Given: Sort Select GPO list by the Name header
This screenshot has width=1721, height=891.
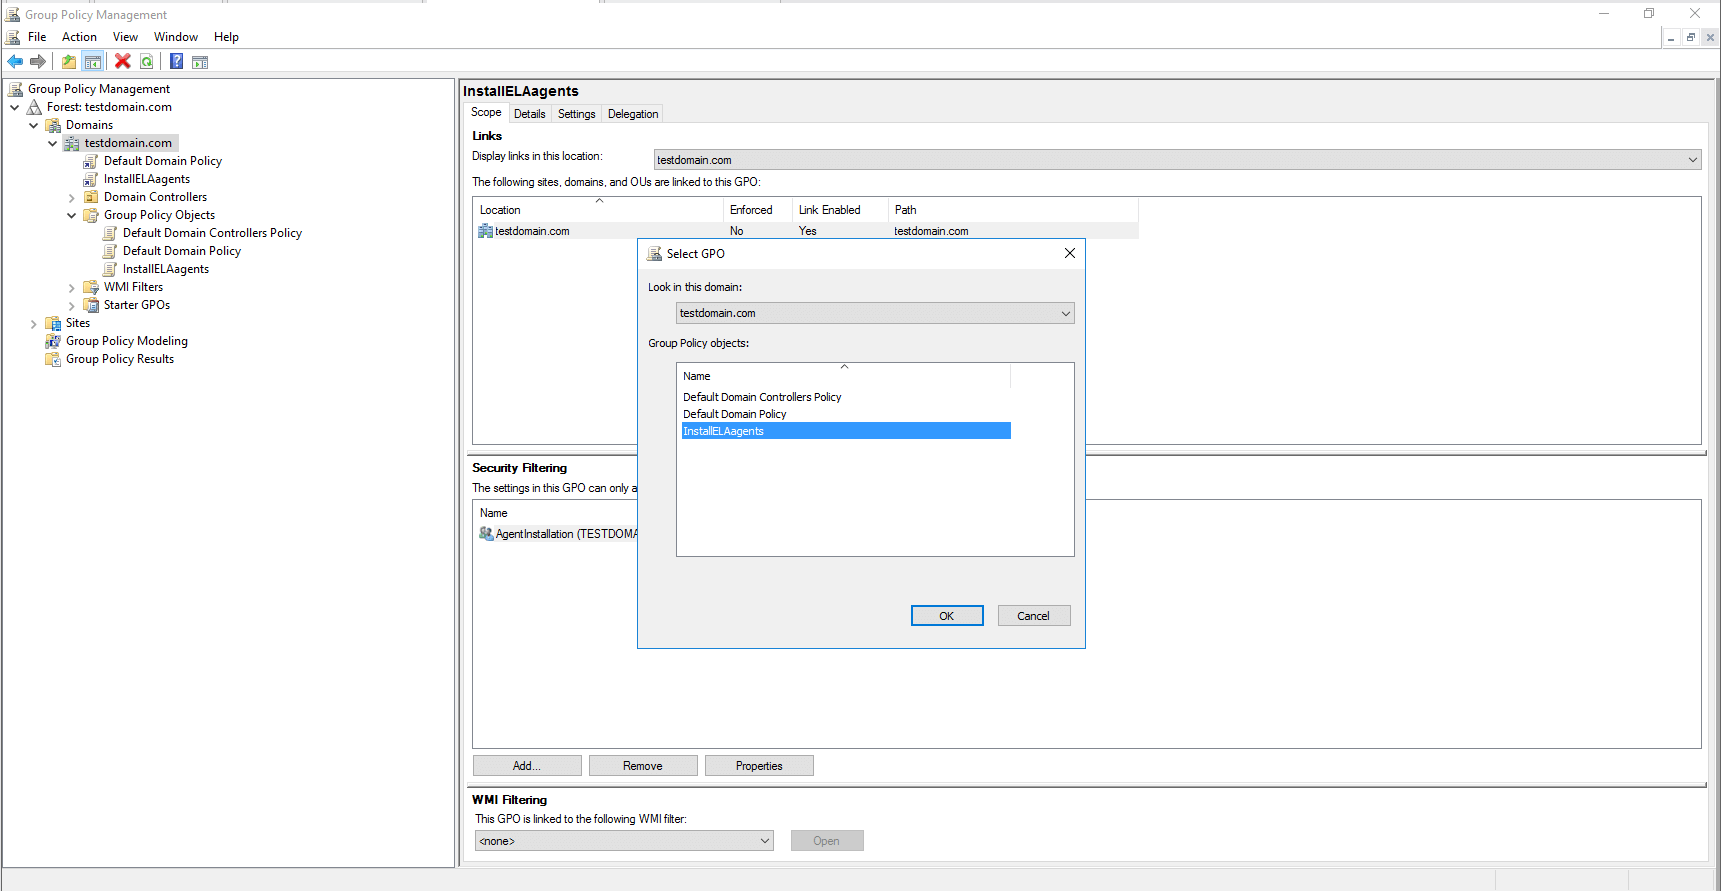Looking at the screenshot, I should (845, 376).
